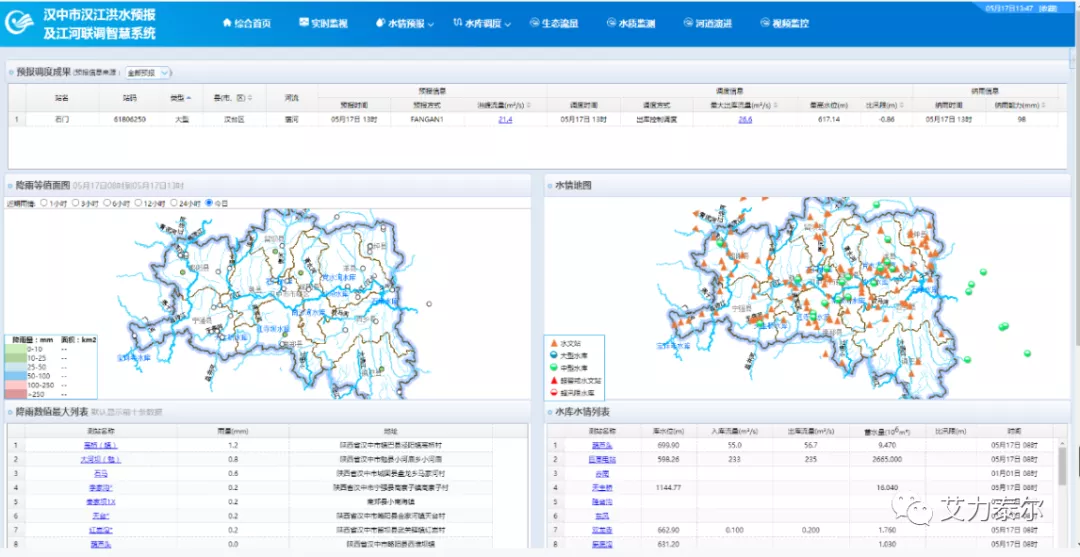Click the 河道演进 navigation icon

[x=688, y=23]
